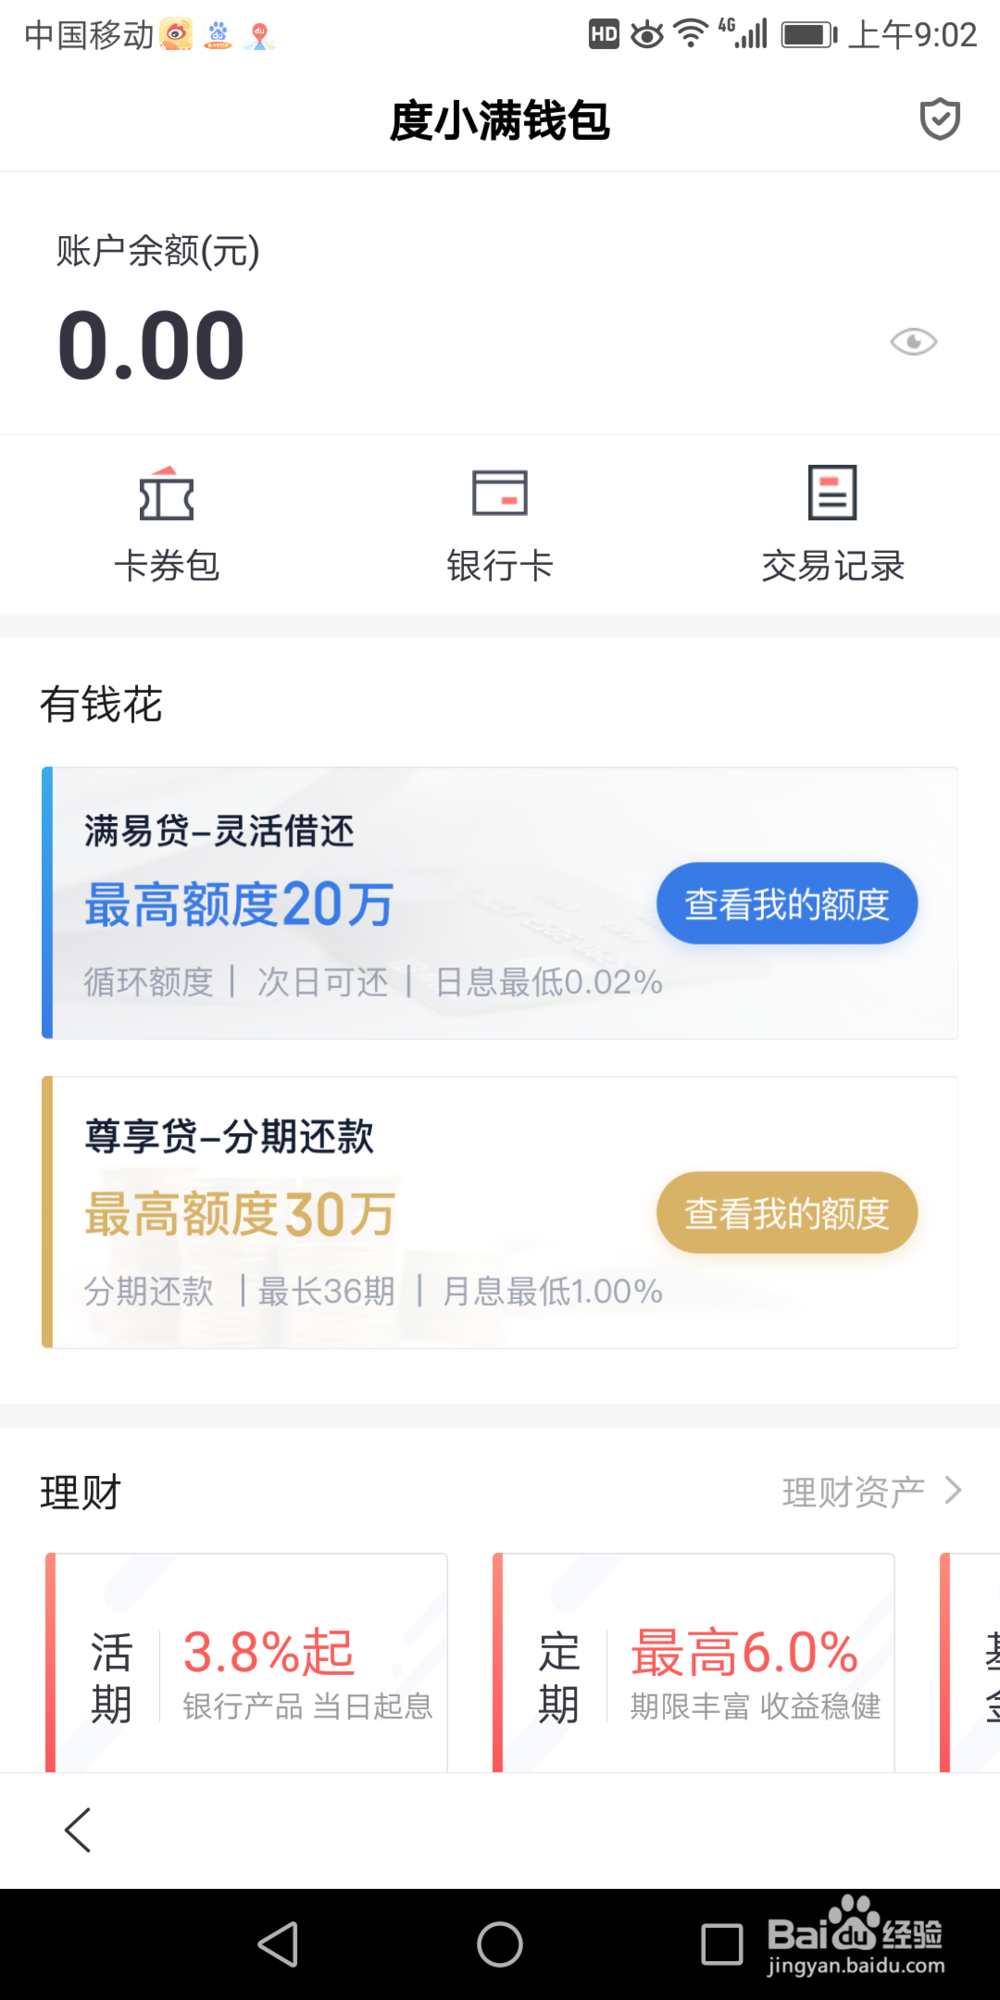This screenshot has height=2000, width=1000.
Task: Tap Weibo notification icon in status bar
Action: coord(176,35)
